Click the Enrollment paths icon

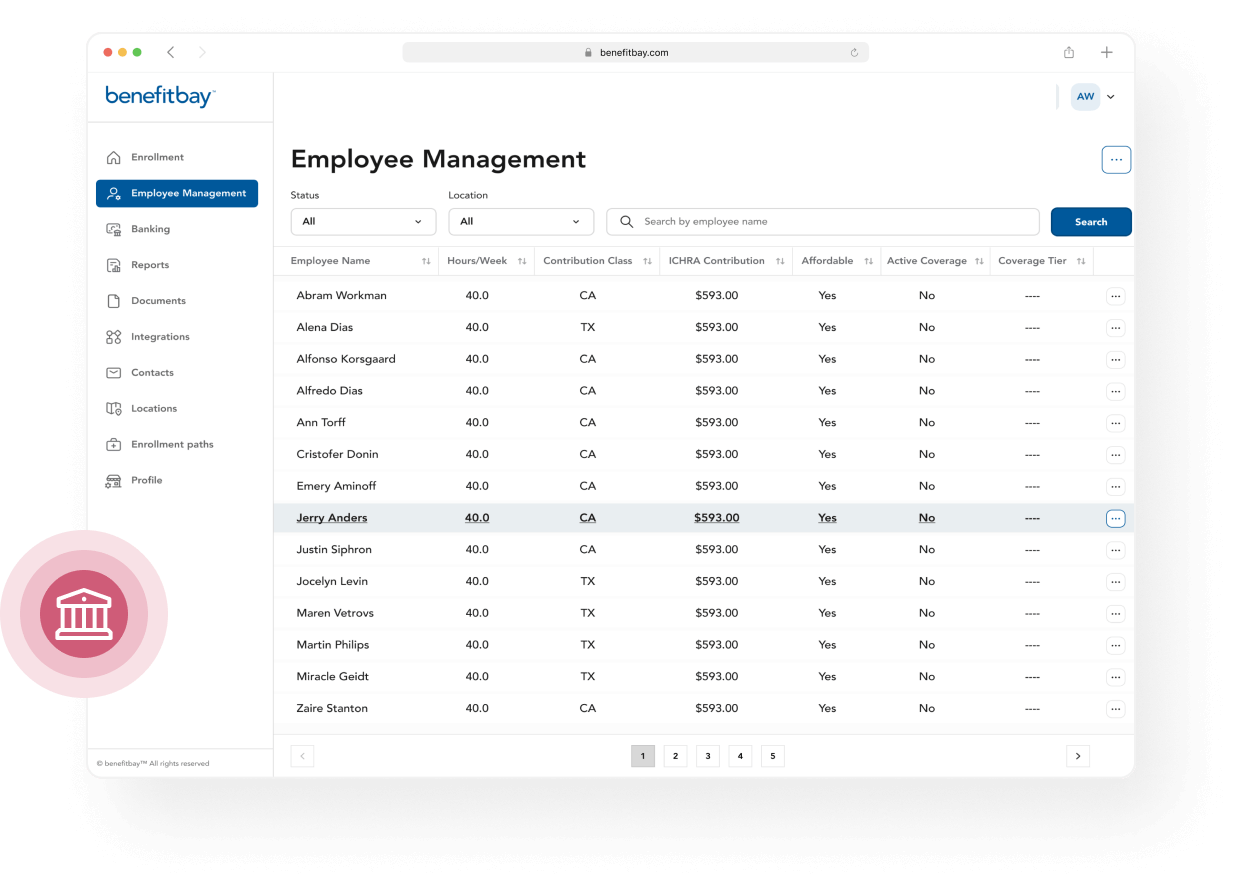pyautogui.click(x=113, y=445)
